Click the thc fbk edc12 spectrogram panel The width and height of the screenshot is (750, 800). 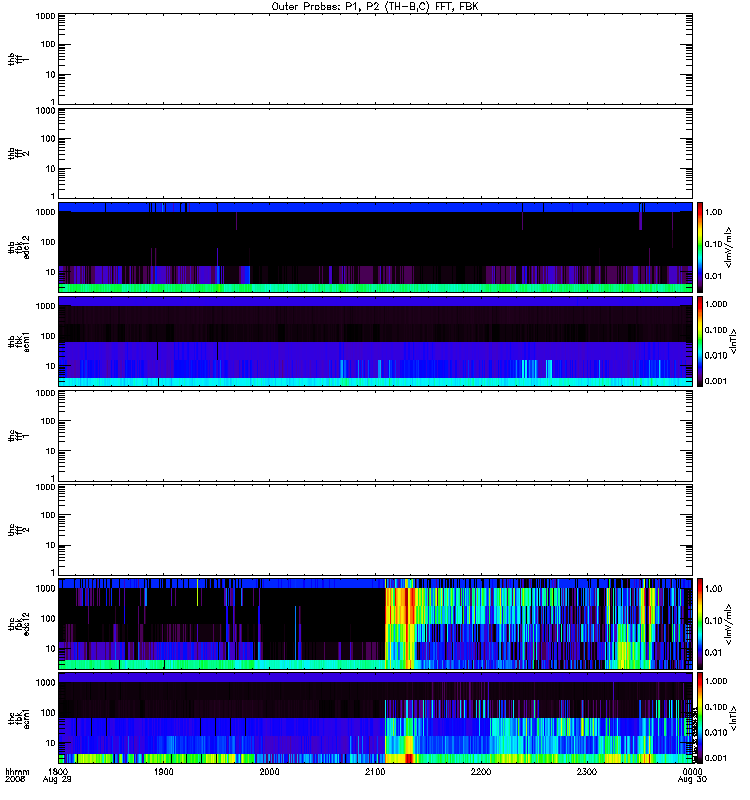(x=375, y=624)
